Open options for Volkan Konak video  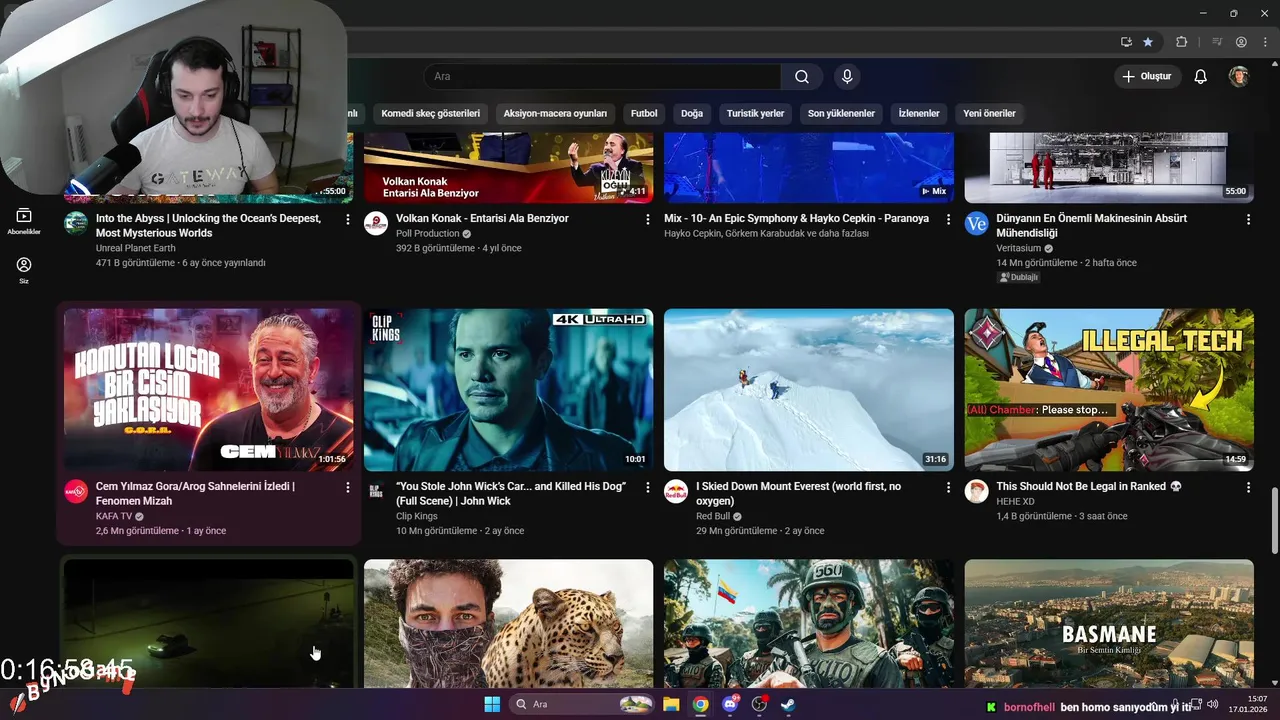(648, 219)
